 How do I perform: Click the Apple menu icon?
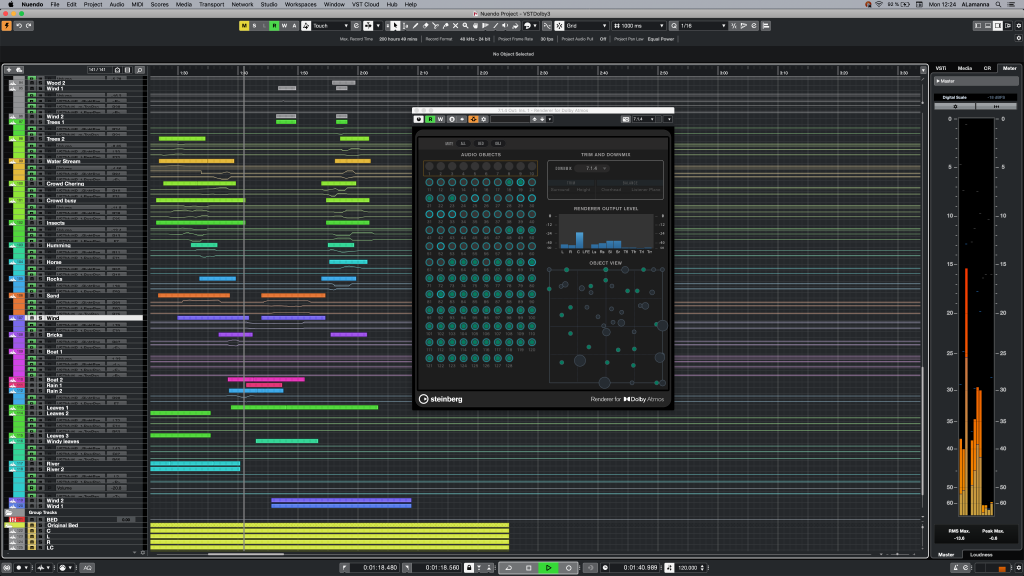[x=10, y=4]
